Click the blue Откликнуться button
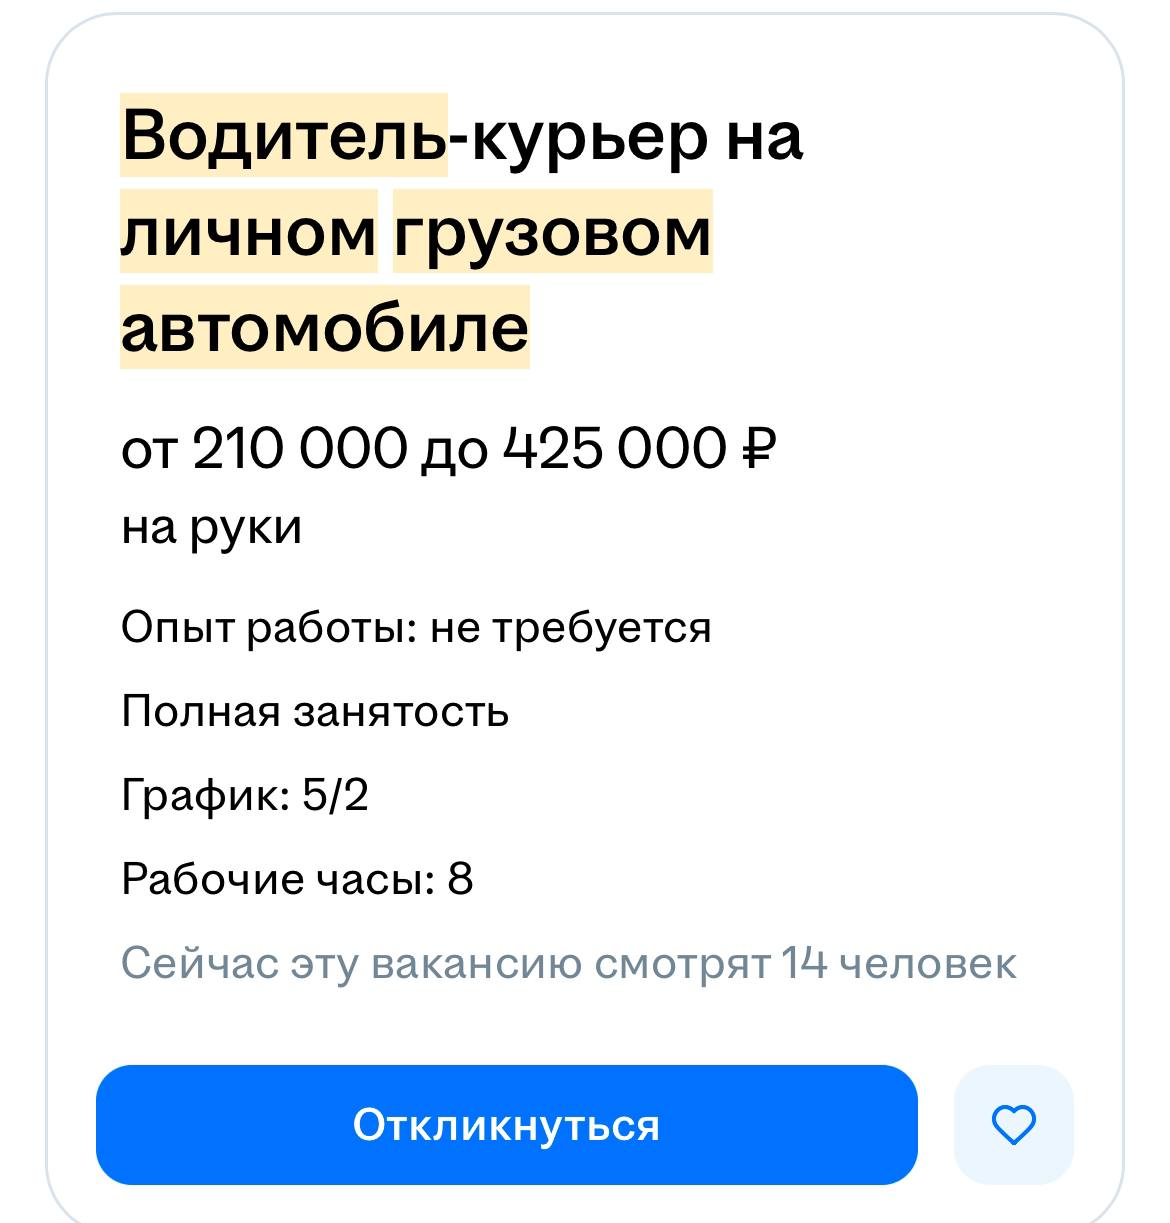1170x1223 pixels. tap(506, 1125)
